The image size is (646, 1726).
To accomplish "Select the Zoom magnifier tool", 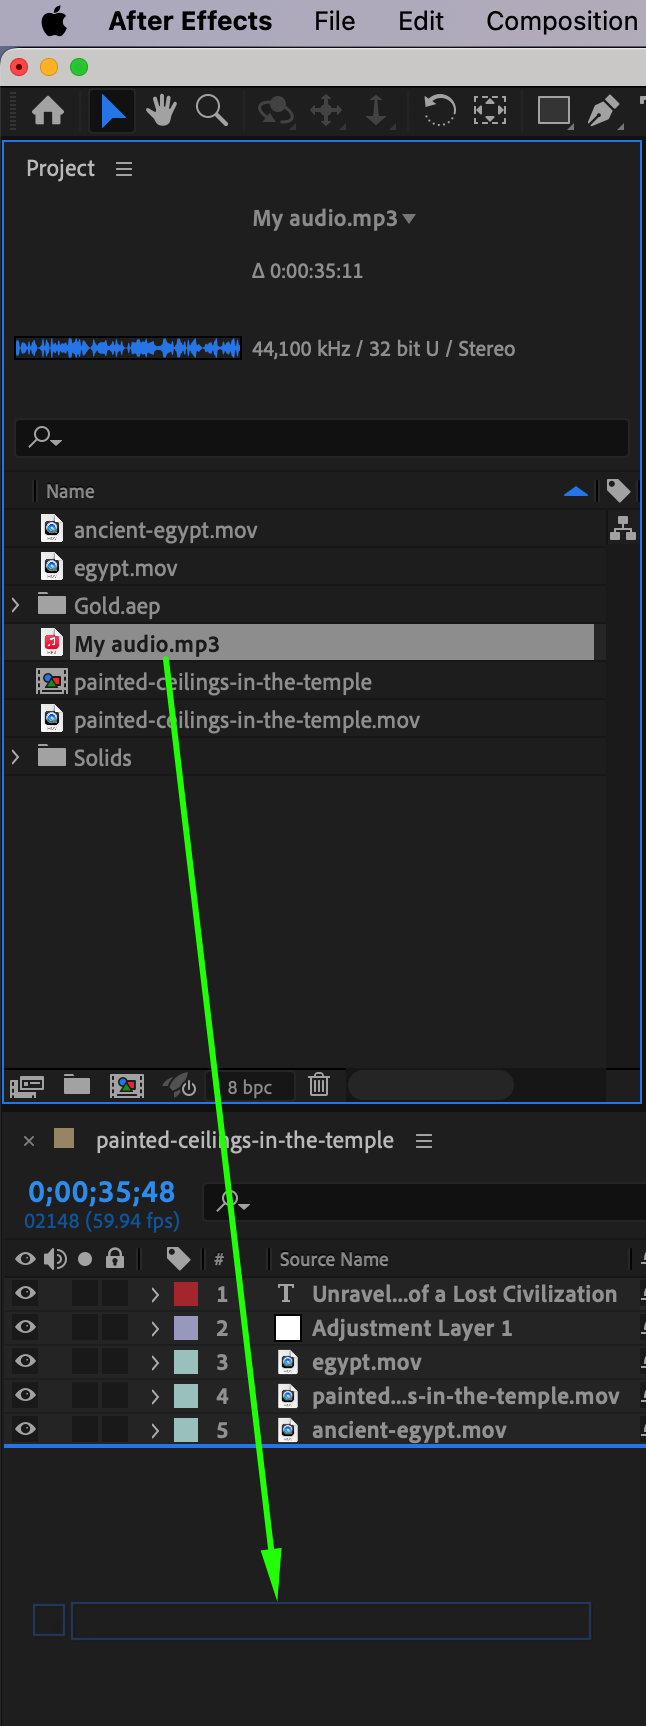I will (211, 110).
